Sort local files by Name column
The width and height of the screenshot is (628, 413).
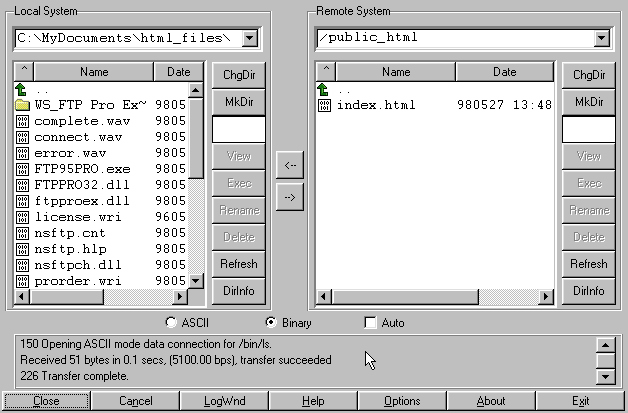[x=94, y=72]
